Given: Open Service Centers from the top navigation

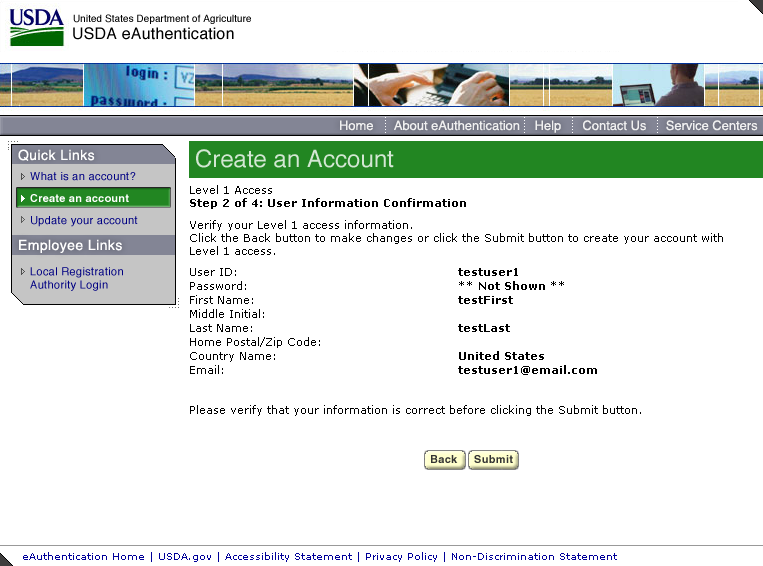Looking at the screenshot, I should pos(711,126).
